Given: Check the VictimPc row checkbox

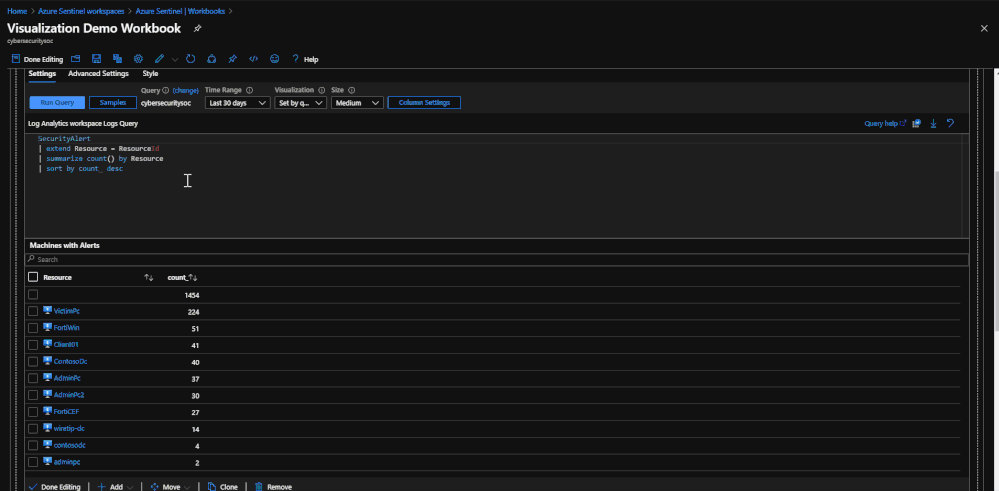Looking at the screenshot, I should click(x=33, y=311).
